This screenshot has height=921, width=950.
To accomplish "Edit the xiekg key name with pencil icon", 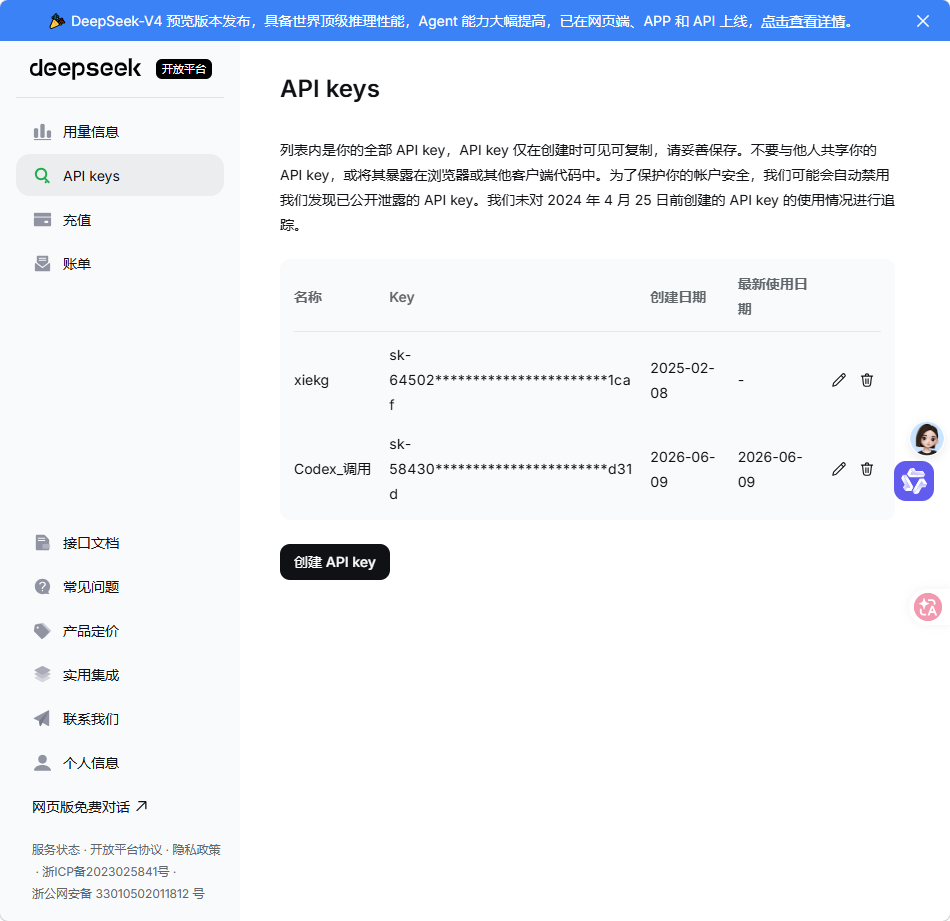I will coord(839,380).
